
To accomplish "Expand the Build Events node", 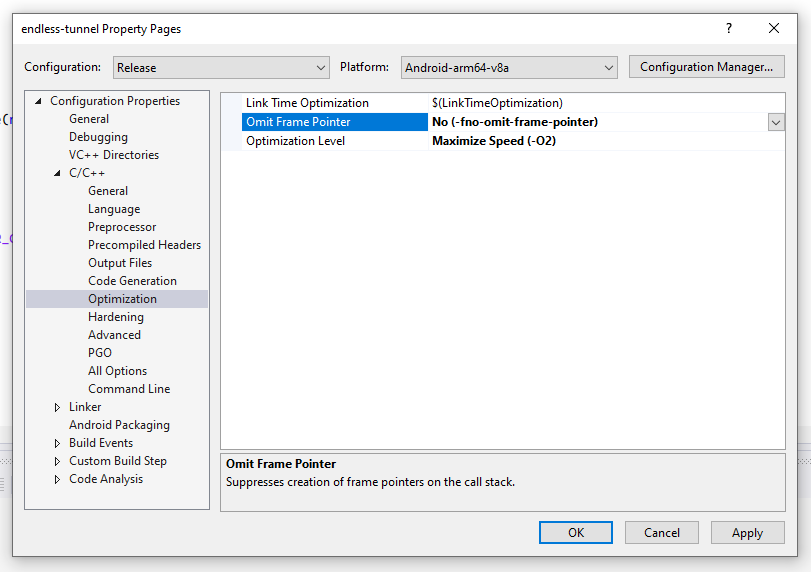I will point(58,443).
